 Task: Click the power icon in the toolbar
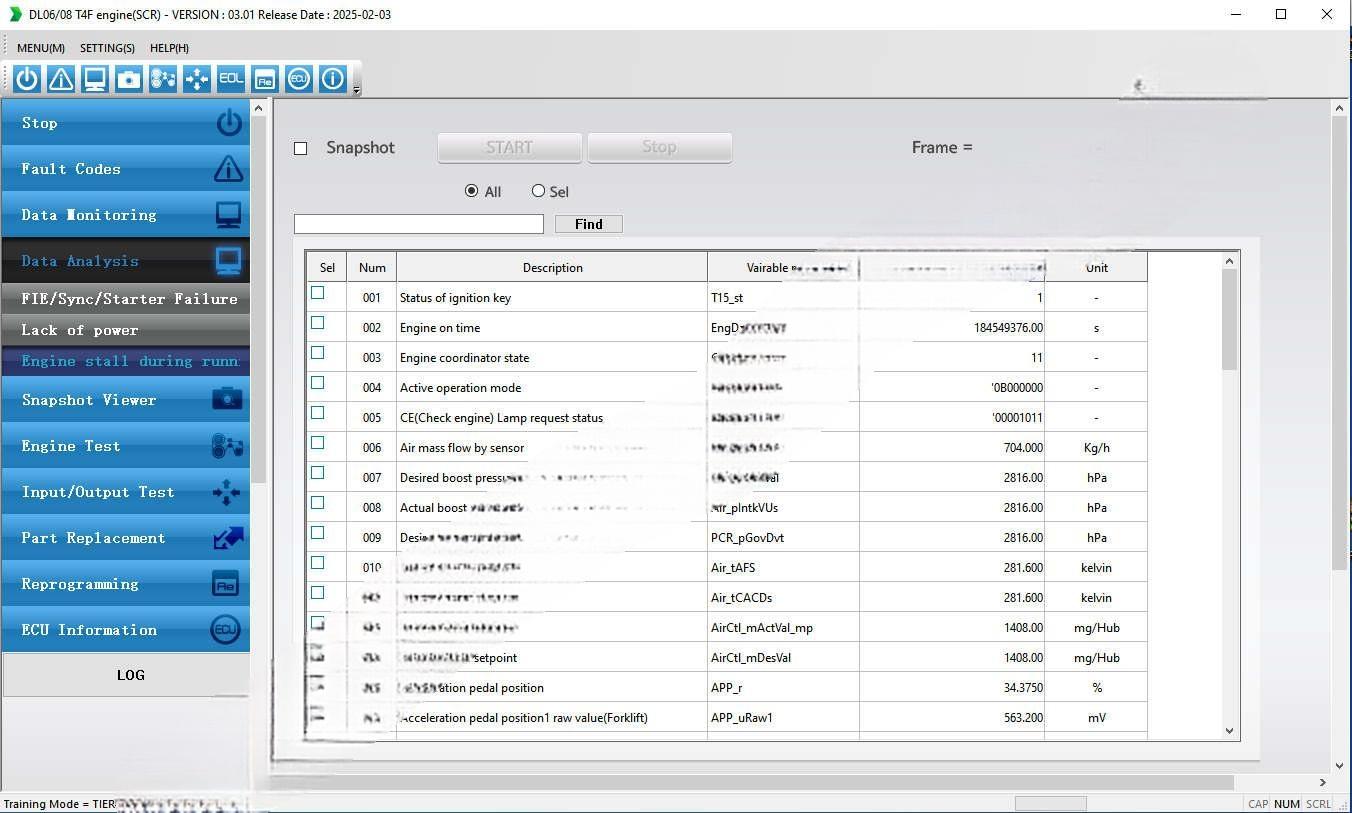[27, 79]
